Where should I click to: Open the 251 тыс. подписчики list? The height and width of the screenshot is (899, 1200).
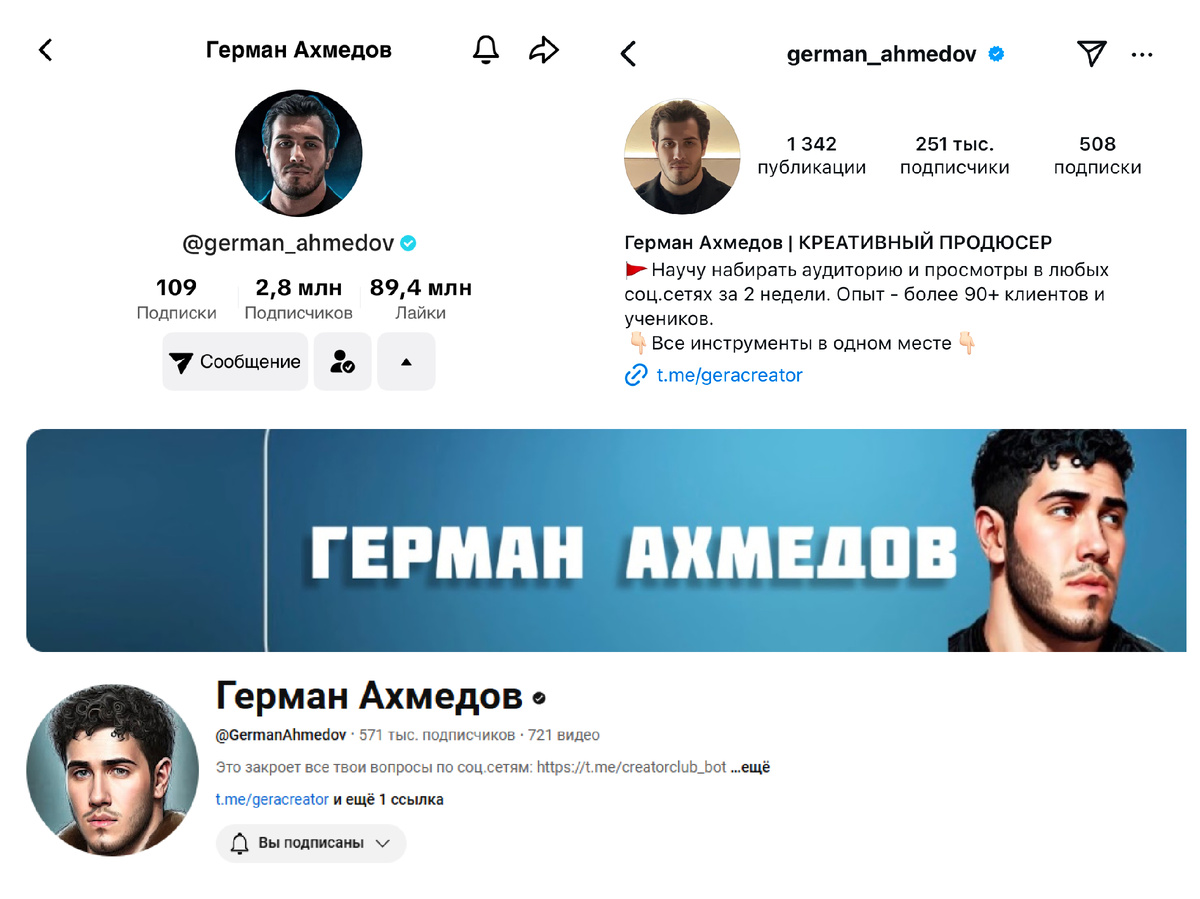(955, 156)
